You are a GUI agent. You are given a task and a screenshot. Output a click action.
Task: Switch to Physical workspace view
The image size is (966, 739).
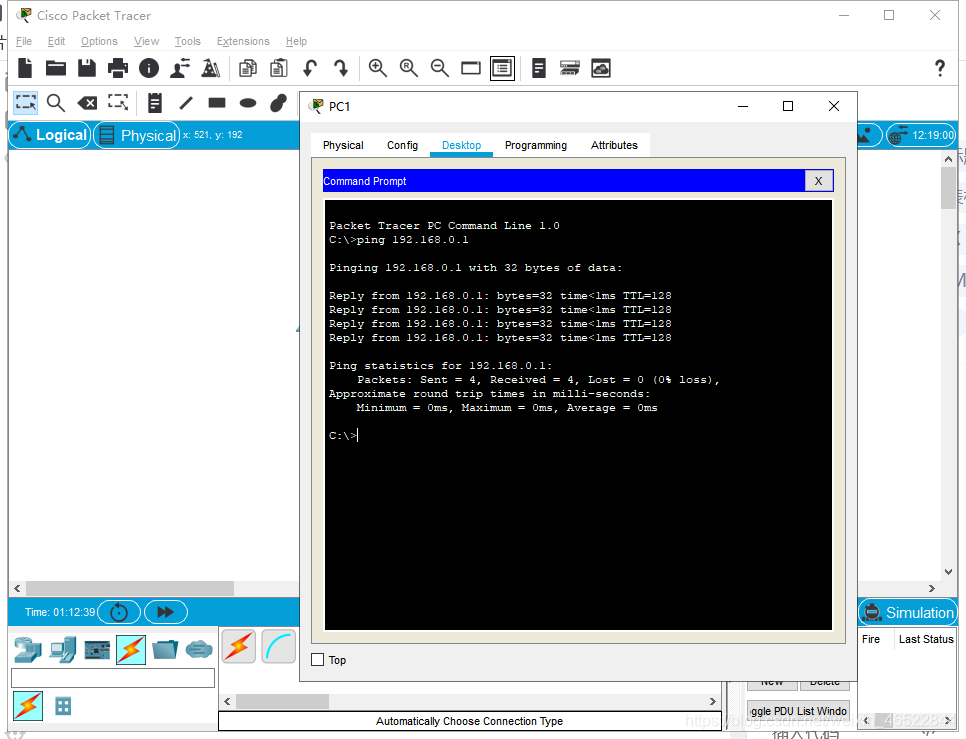137,135
